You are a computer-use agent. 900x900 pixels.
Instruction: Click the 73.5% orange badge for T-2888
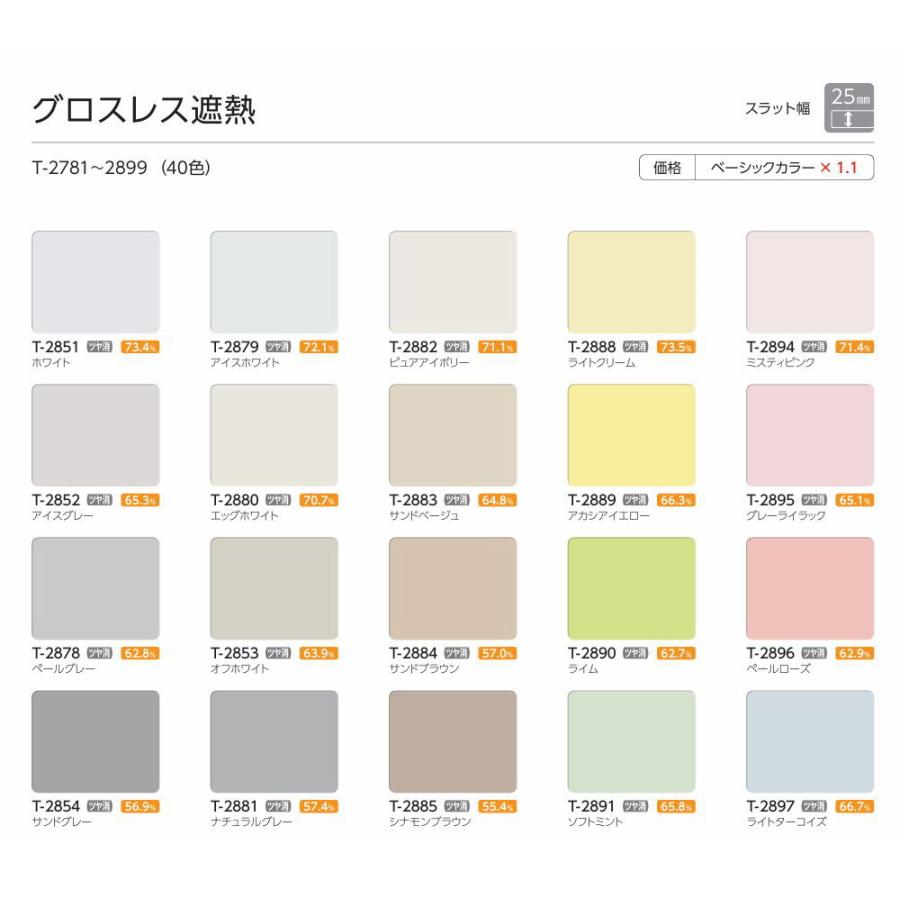coord(678,347)
